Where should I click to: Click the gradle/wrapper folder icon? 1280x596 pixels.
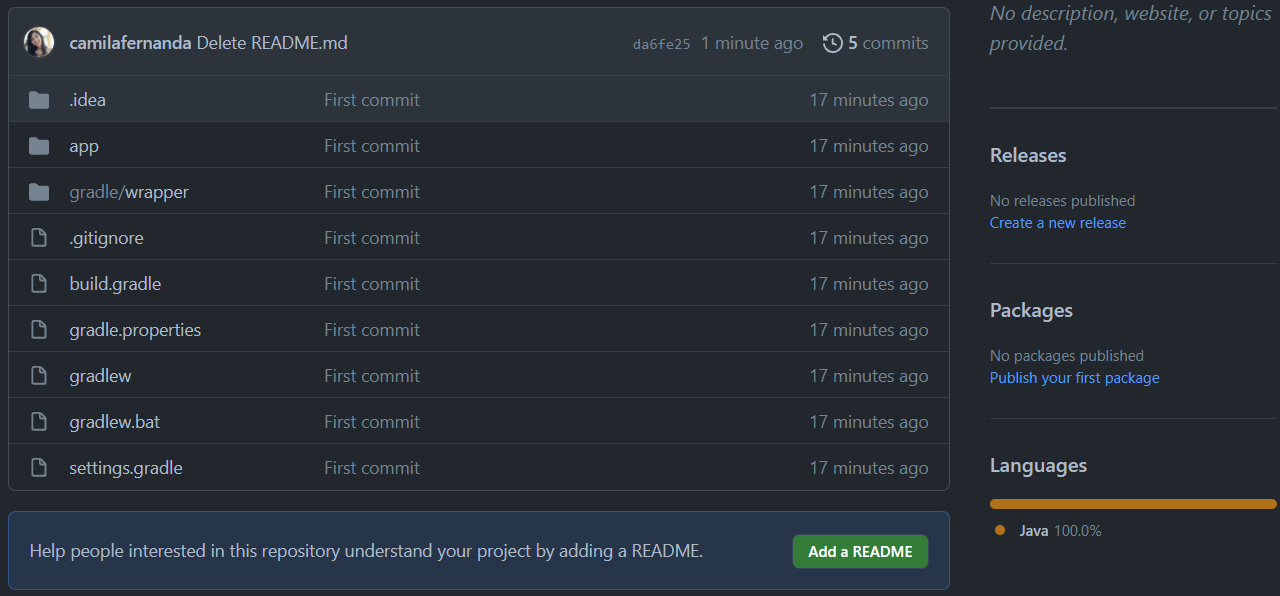point(39,192)
